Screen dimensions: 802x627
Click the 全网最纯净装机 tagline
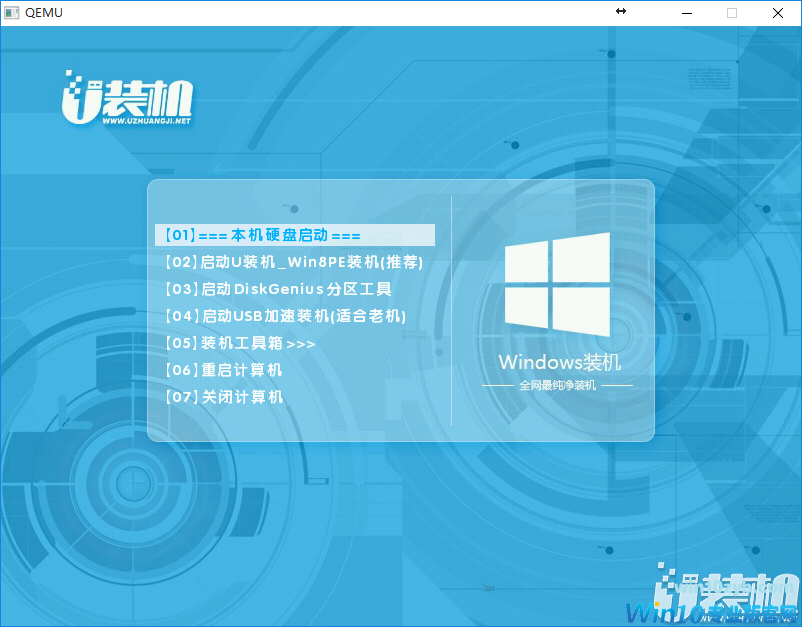pos(557,385)
